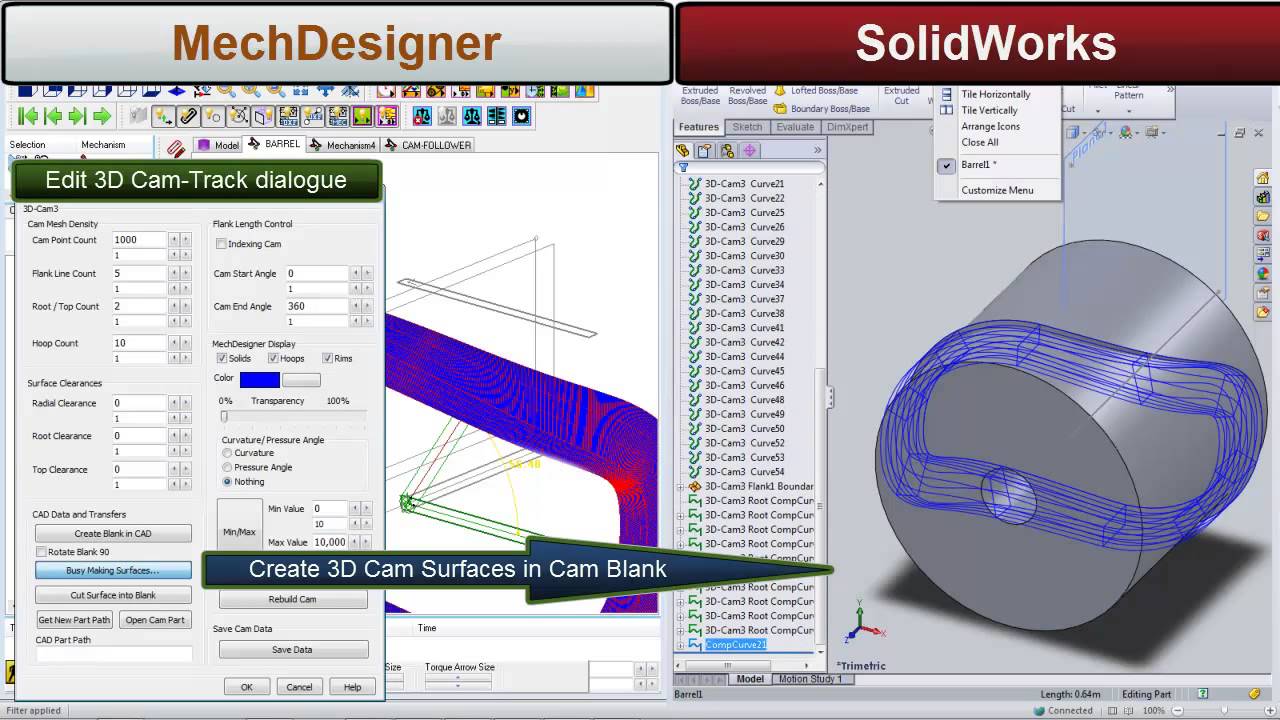Open the appearance color sphere dropdown
1280x720 pixels.
tap(1138, 133)
